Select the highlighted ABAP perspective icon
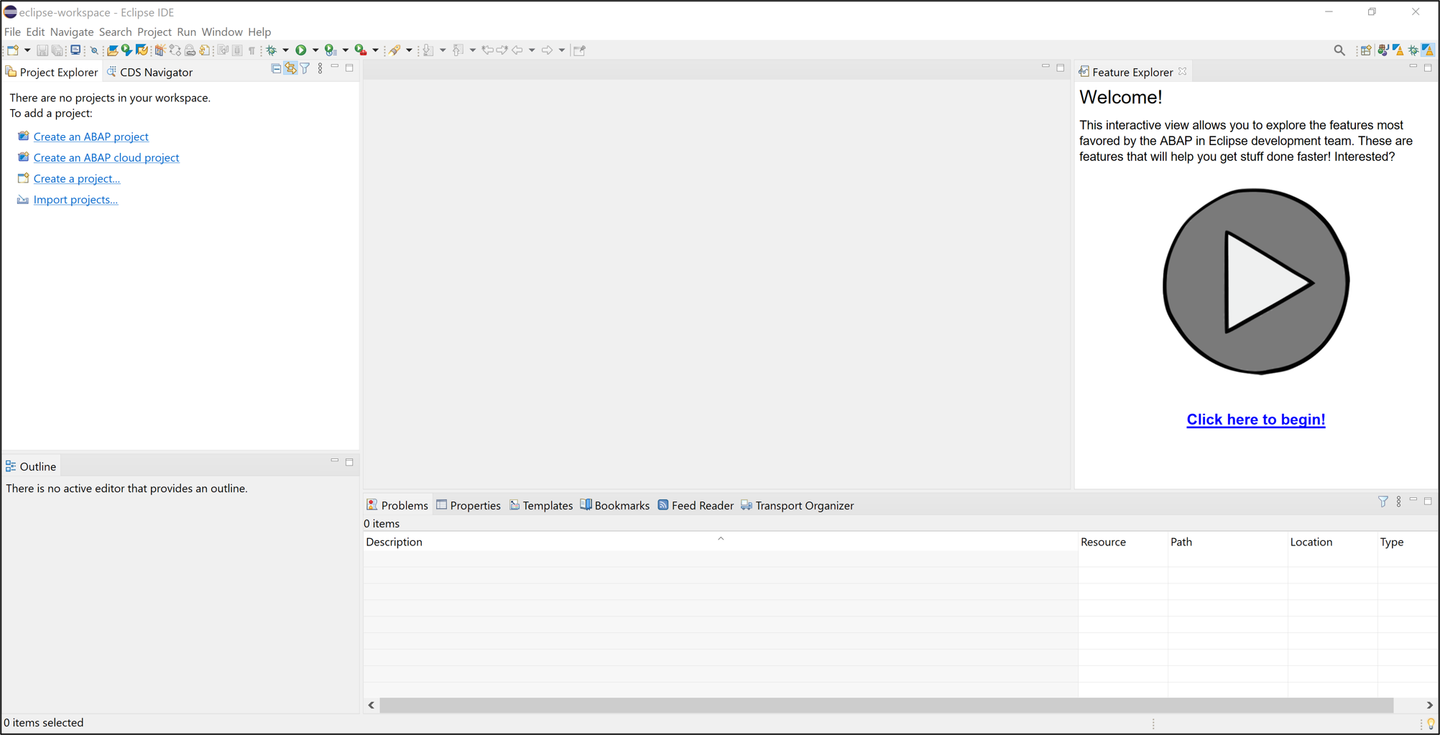The image size is (1440, 735). (x=1428, y=50)
